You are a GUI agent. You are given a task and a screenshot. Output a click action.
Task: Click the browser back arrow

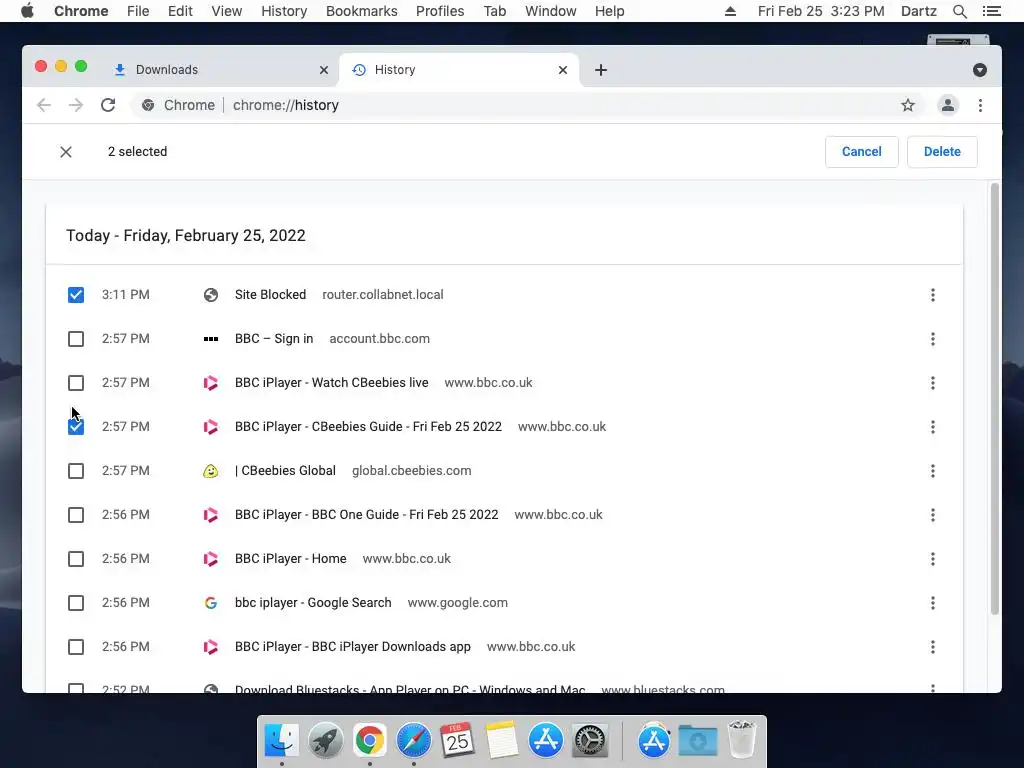tap(44, 105)
